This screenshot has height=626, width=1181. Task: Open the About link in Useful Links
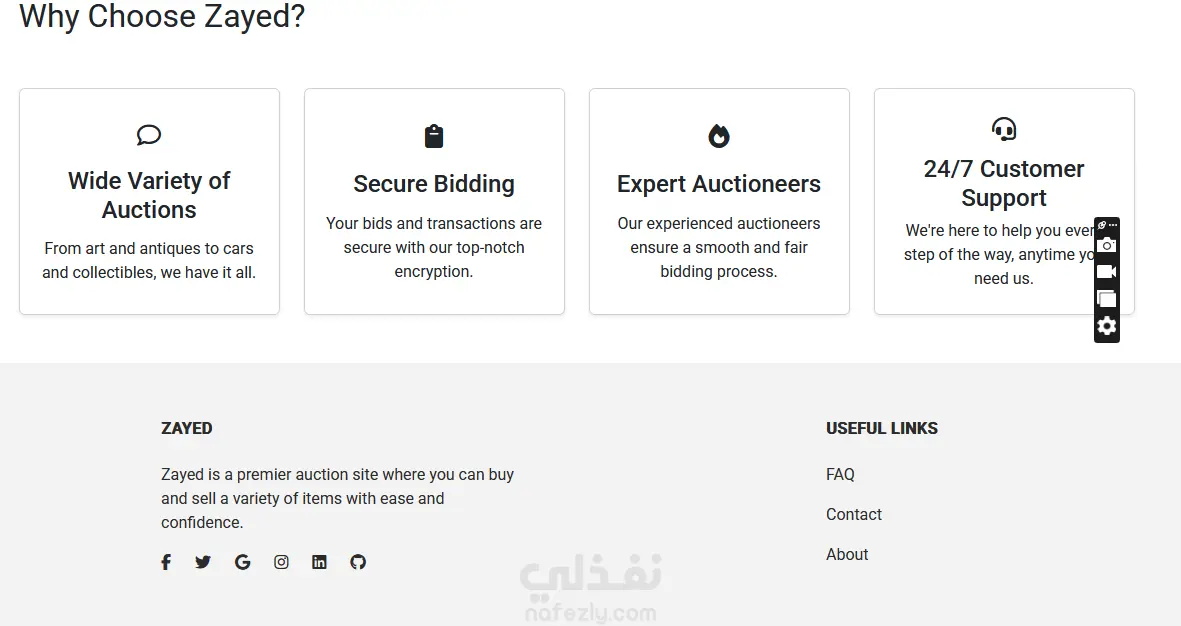coord(847,555)
